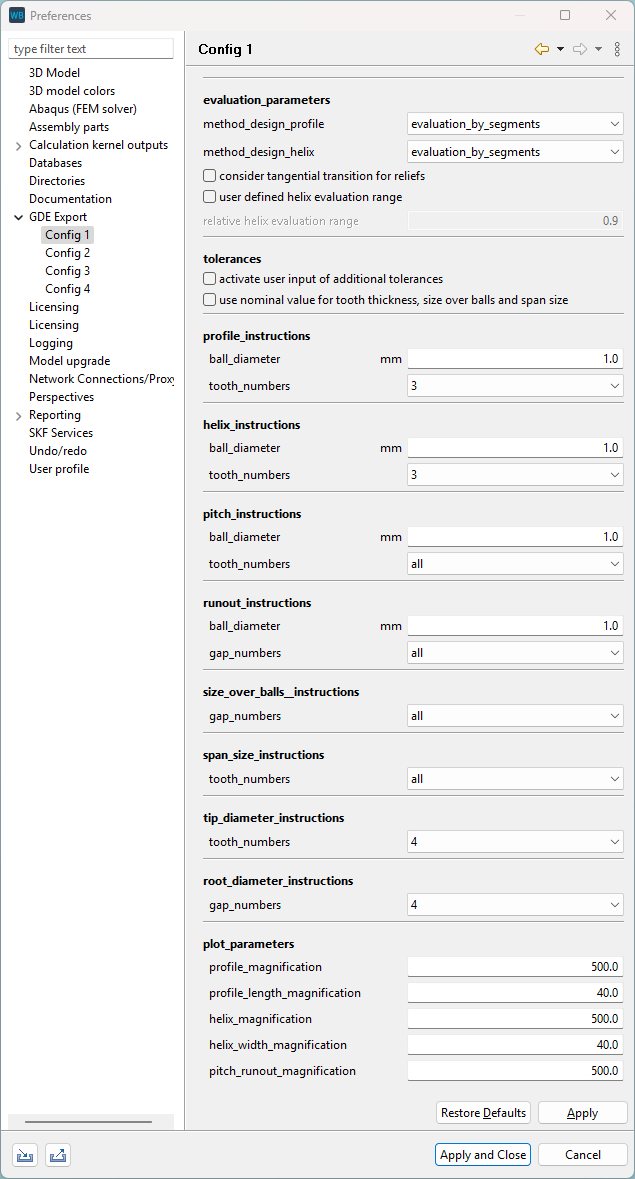
Task: Click the Restore Defaults button
Action: pyautogui.click(x=483, y=1112)
